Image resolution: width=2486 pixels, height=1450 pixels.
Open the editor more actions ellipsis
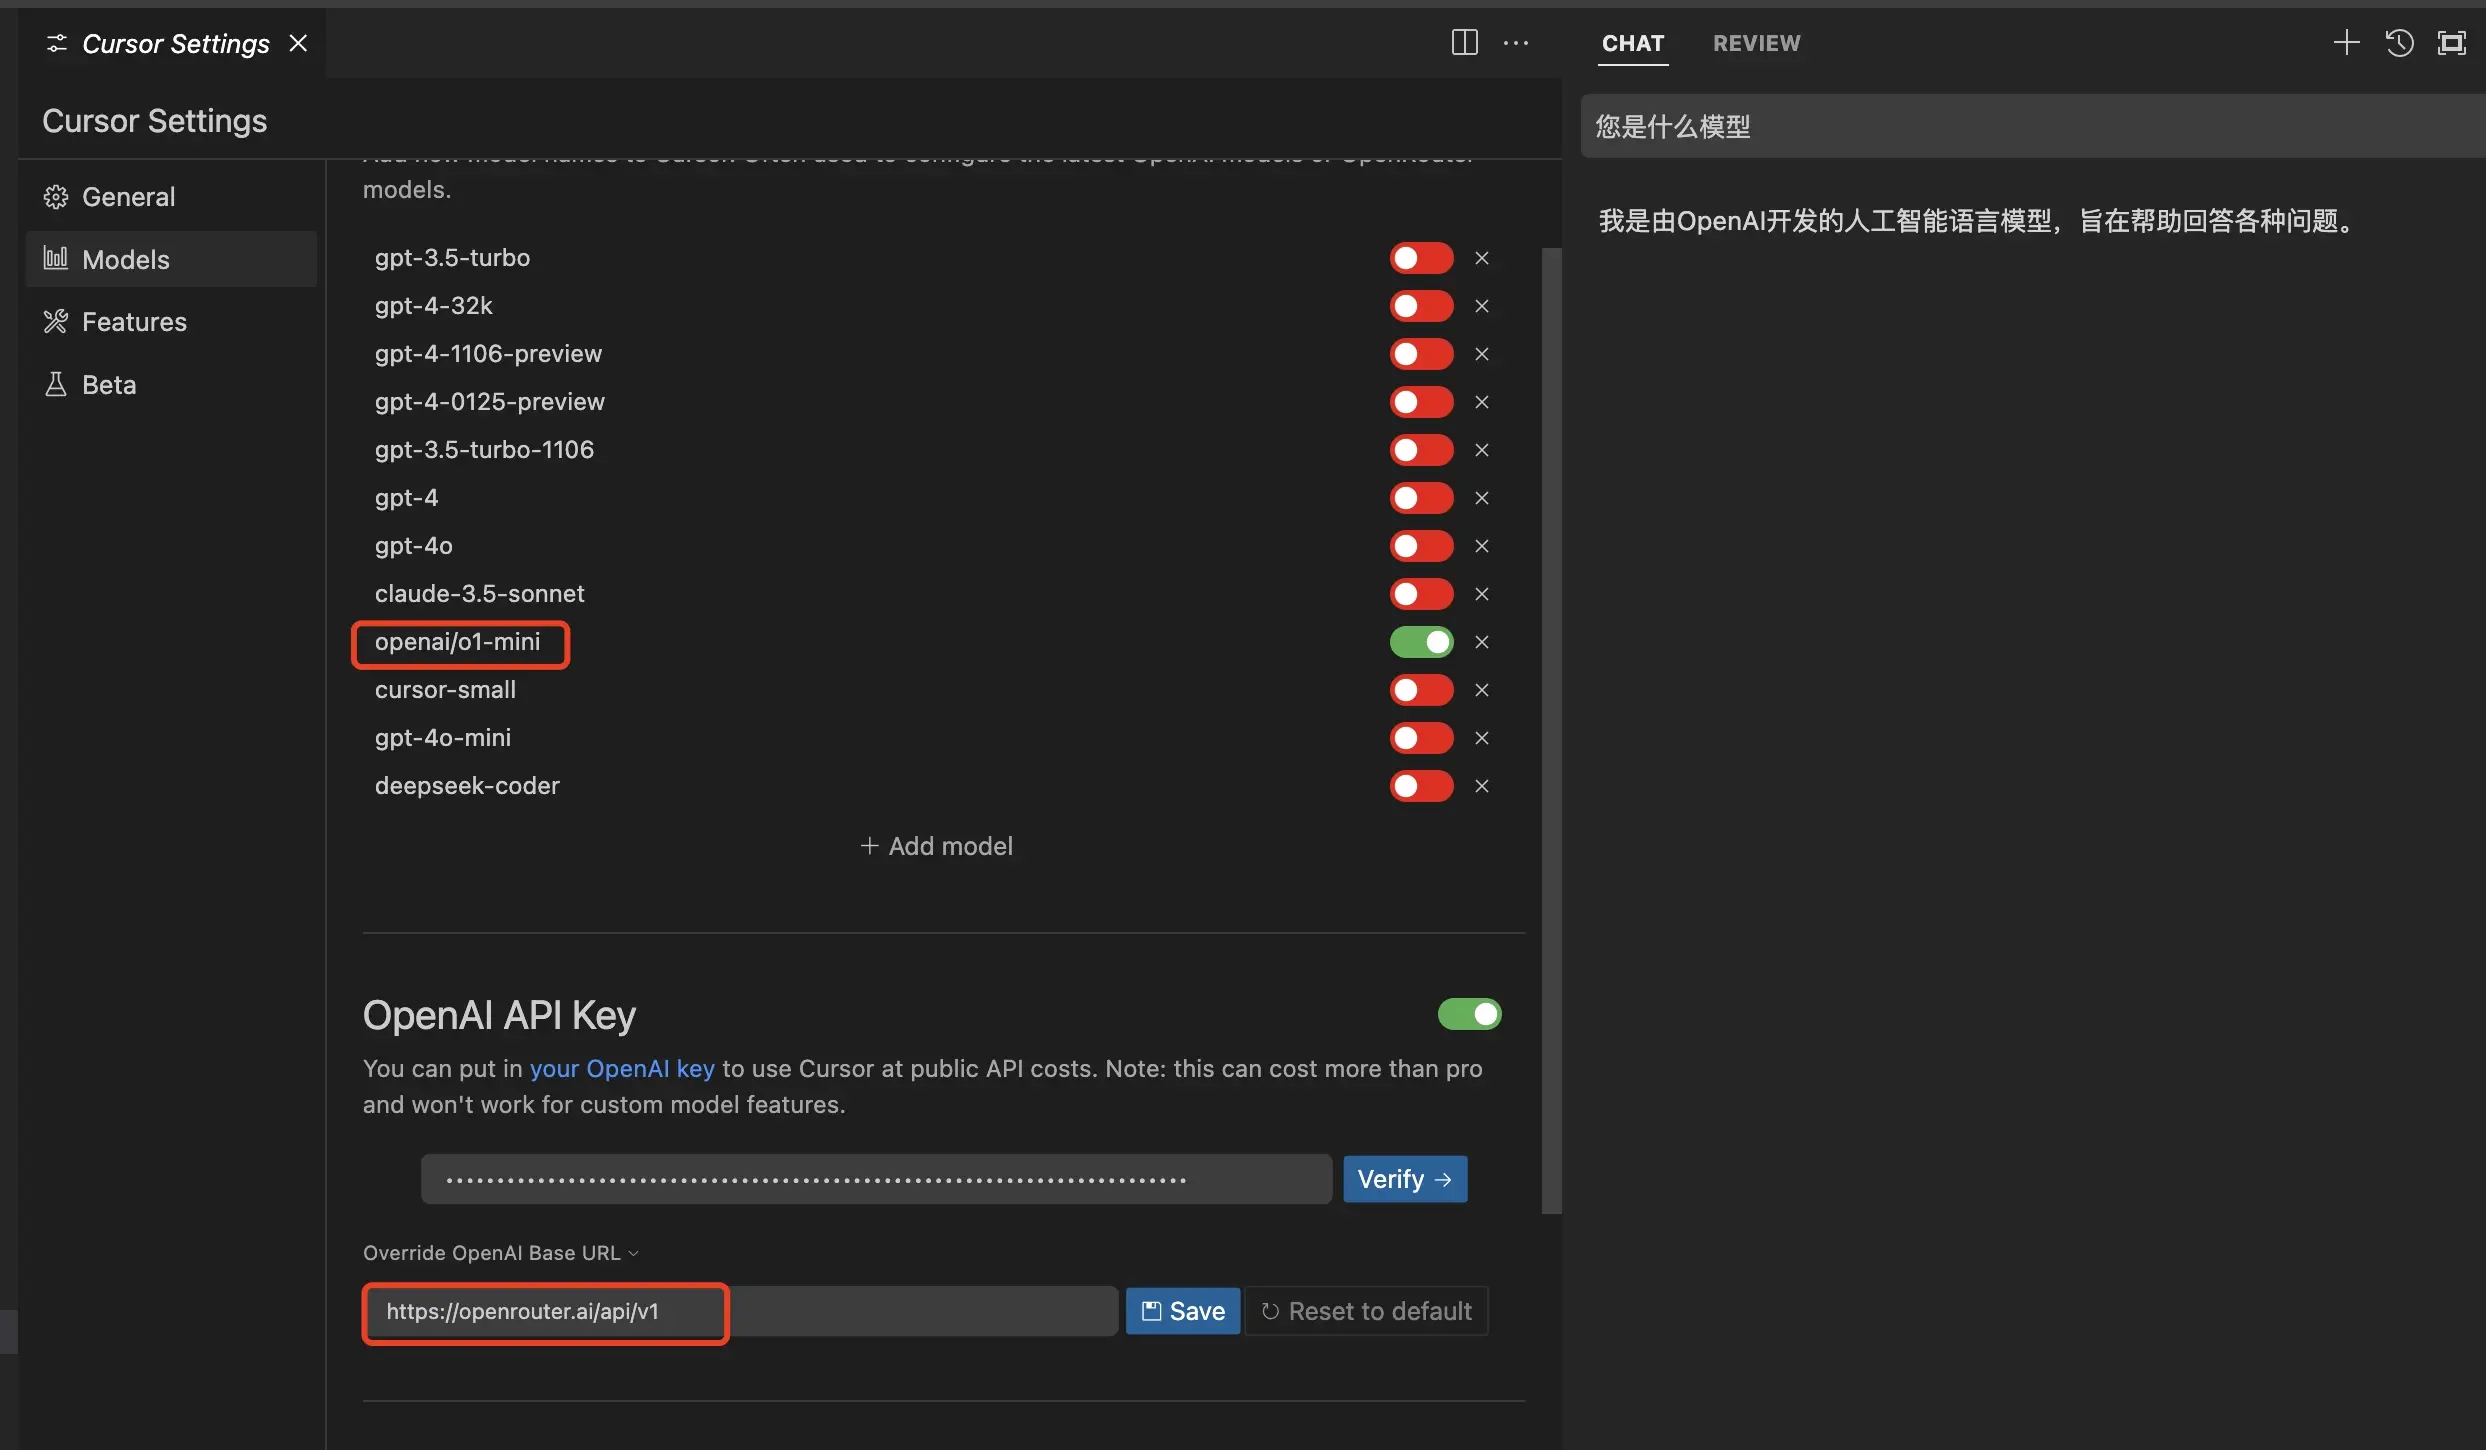tap(1516, 43)
